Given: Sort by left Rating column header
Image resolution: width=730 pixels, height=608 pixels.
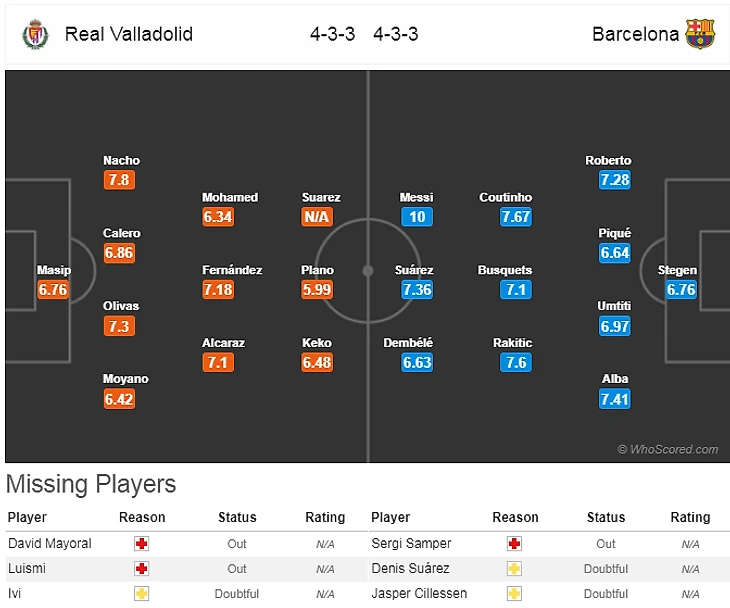Looking at the screenshot, I should [325, 518].
